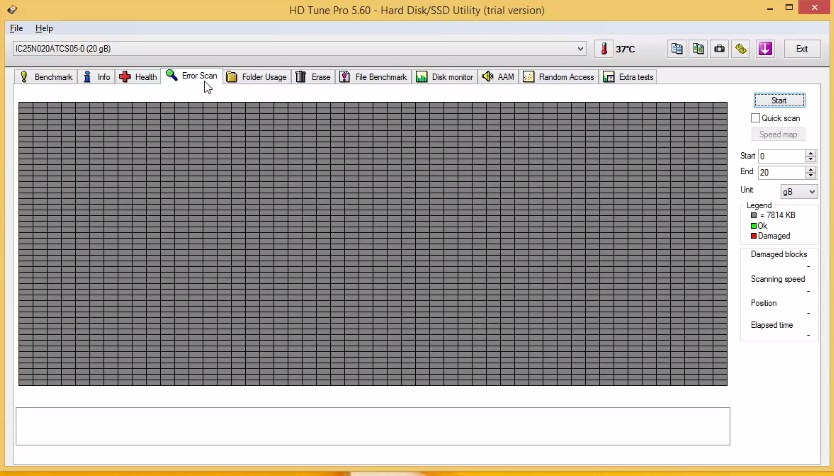Switch to the AAM tab
Screen dimensions: 834x476
tap(498, 77)
